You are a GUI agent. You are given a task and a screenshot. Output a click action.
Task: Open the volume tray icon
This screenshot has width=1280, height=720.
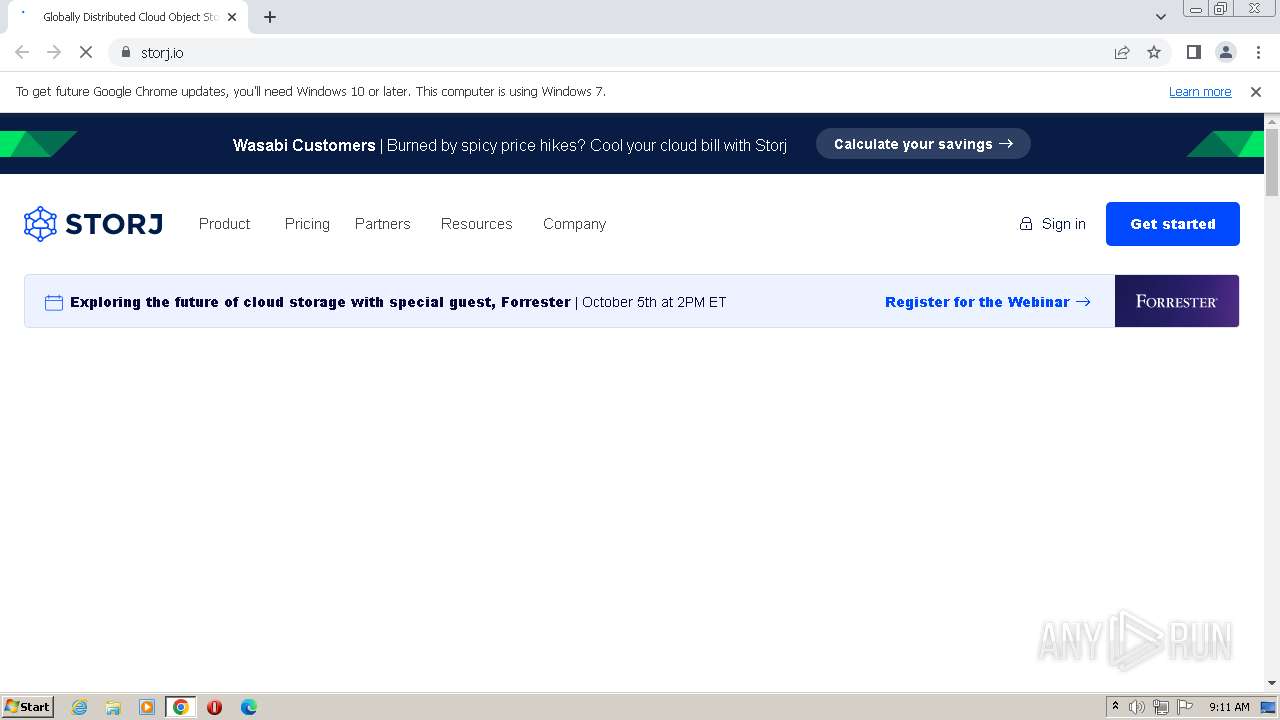[x=1137, y=707]
